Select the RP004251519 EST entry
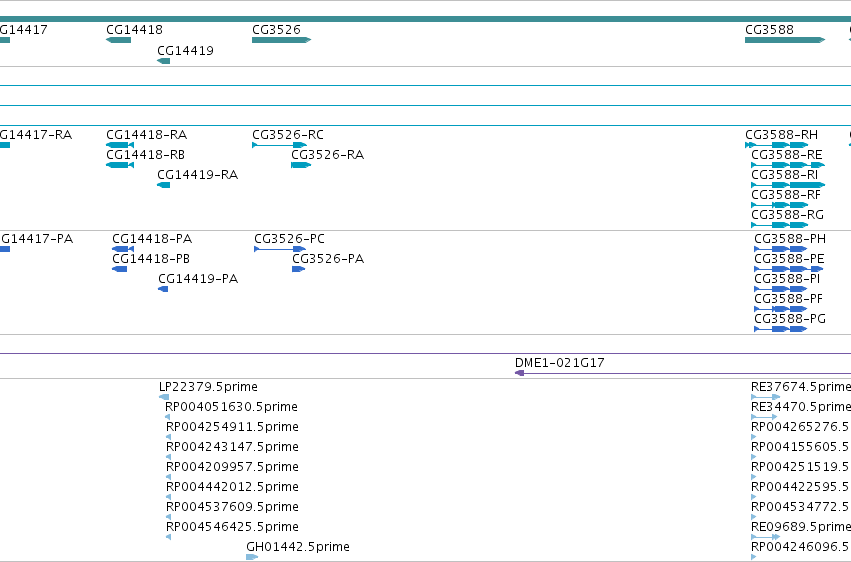The image size is (851, 562). pos(754,477)
